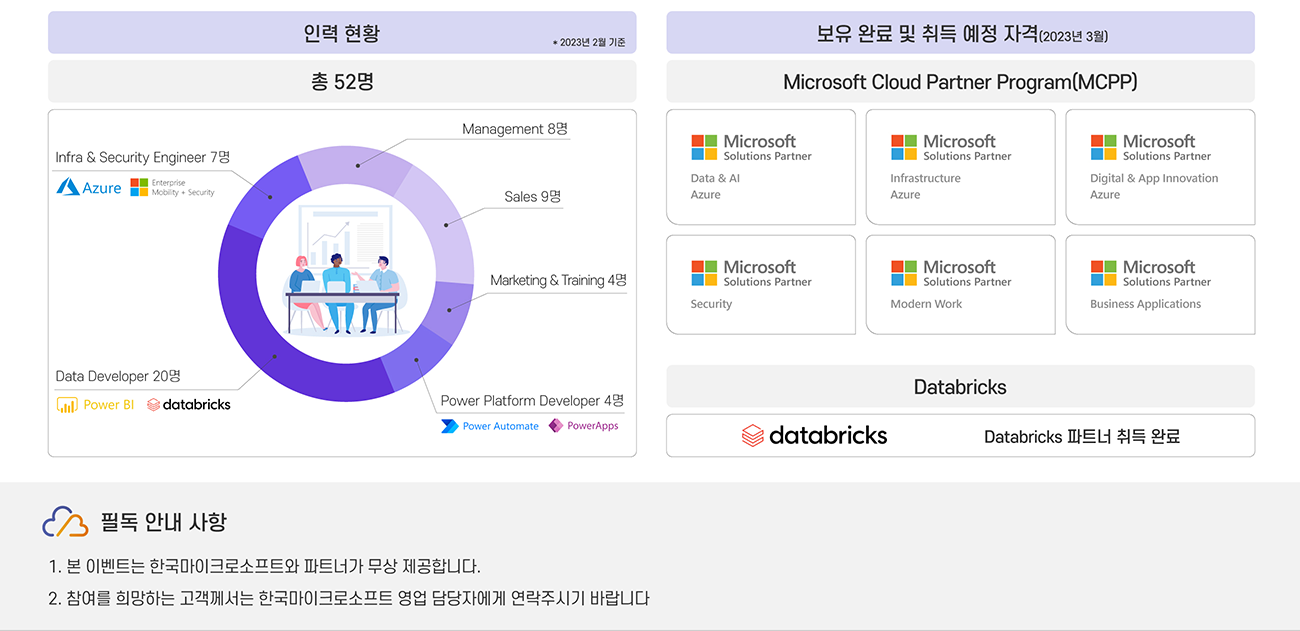Click the 'Business Applications' card text
Image resolution: width=1300 pixels, height=631 pixels.
pos(1145,304)
